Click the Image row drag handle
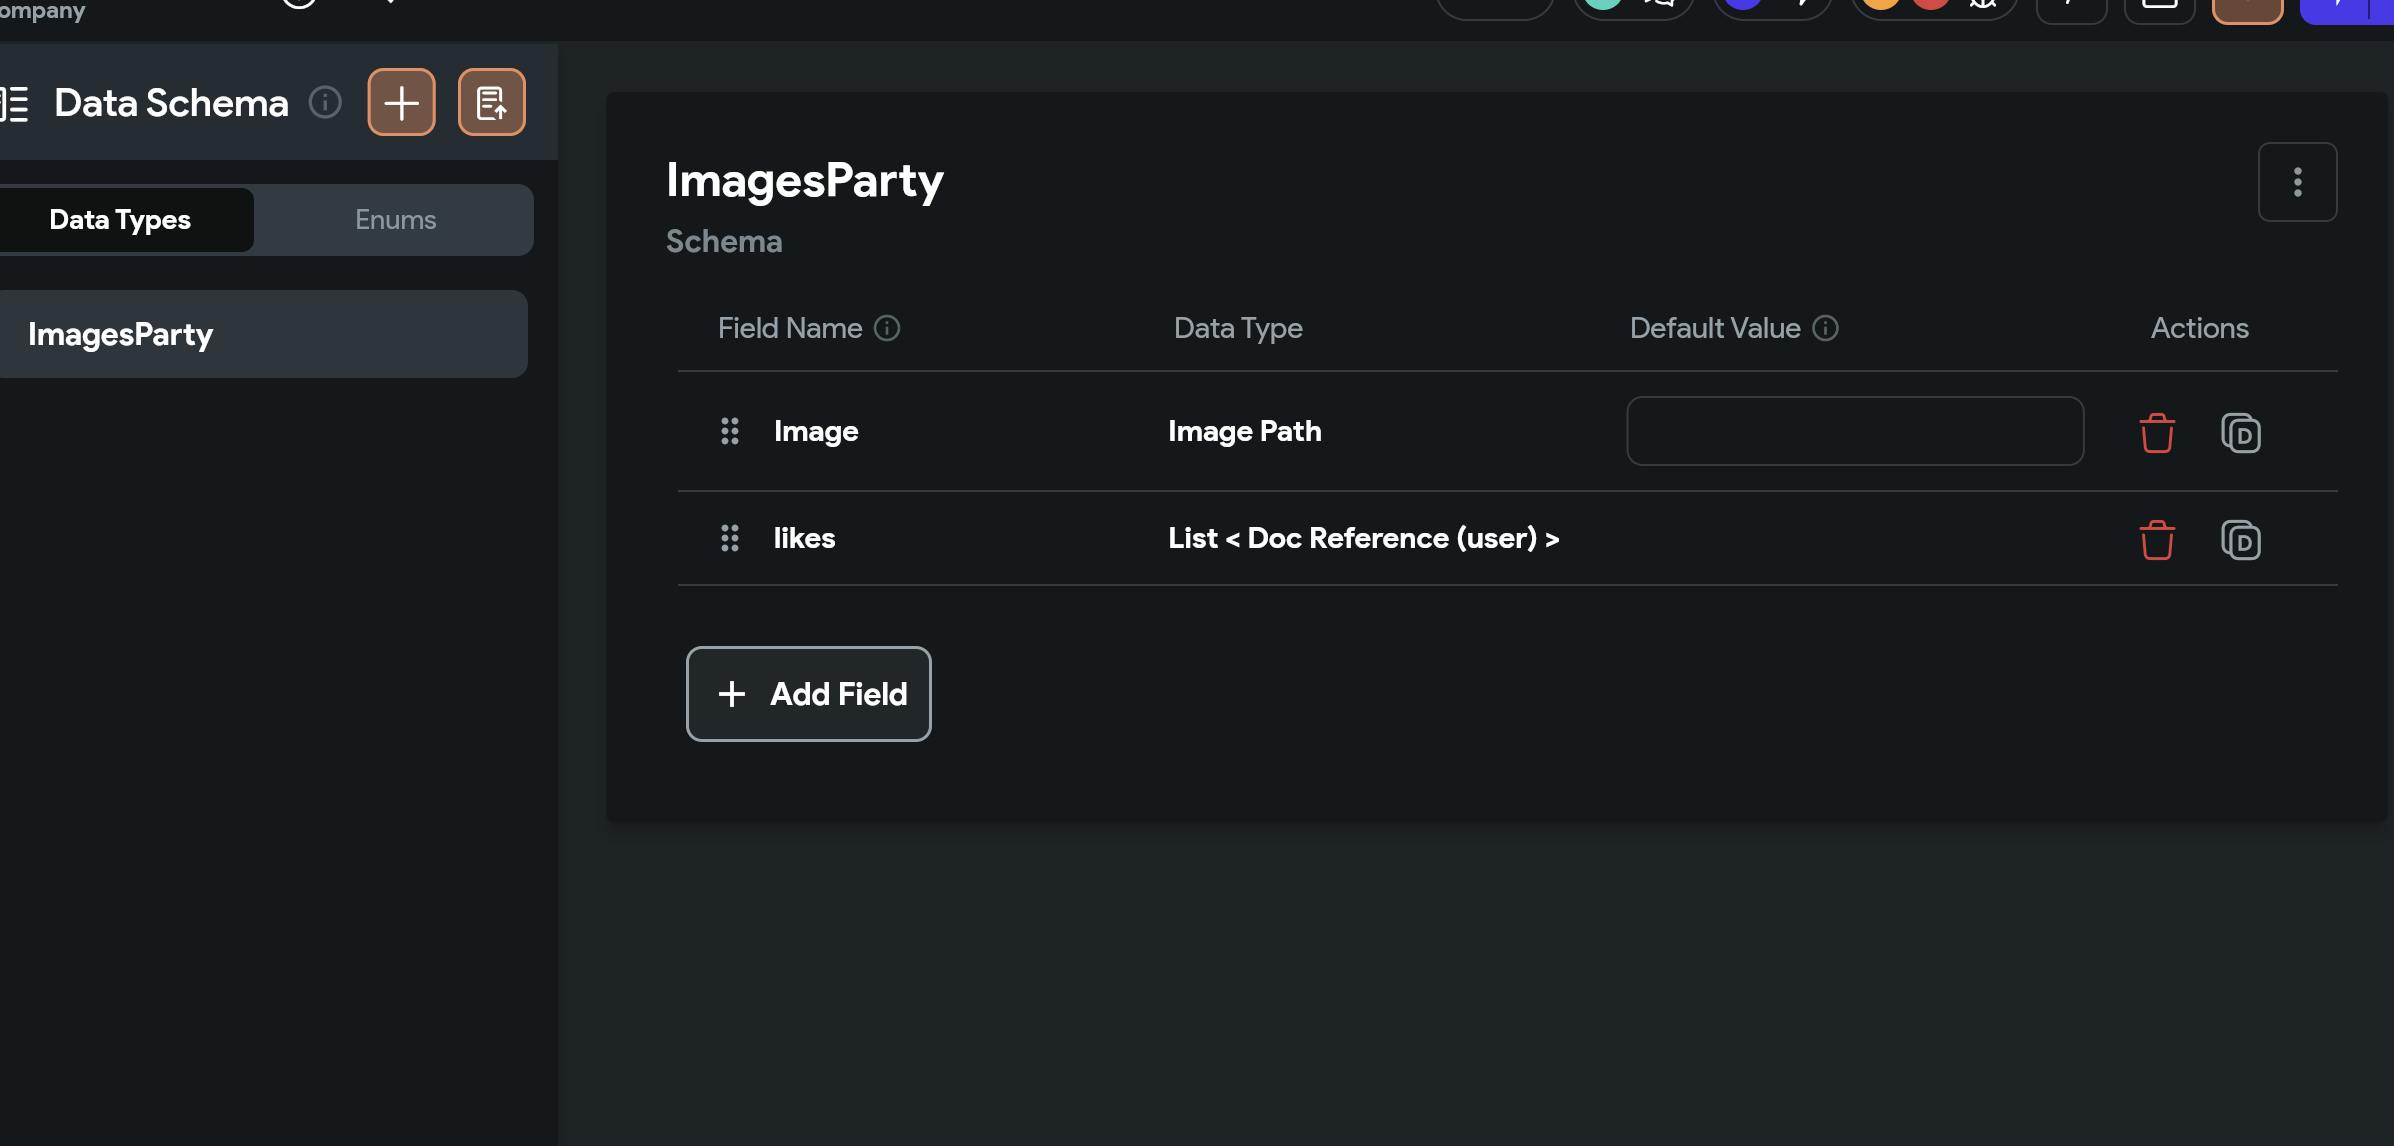 pos(730,431)
